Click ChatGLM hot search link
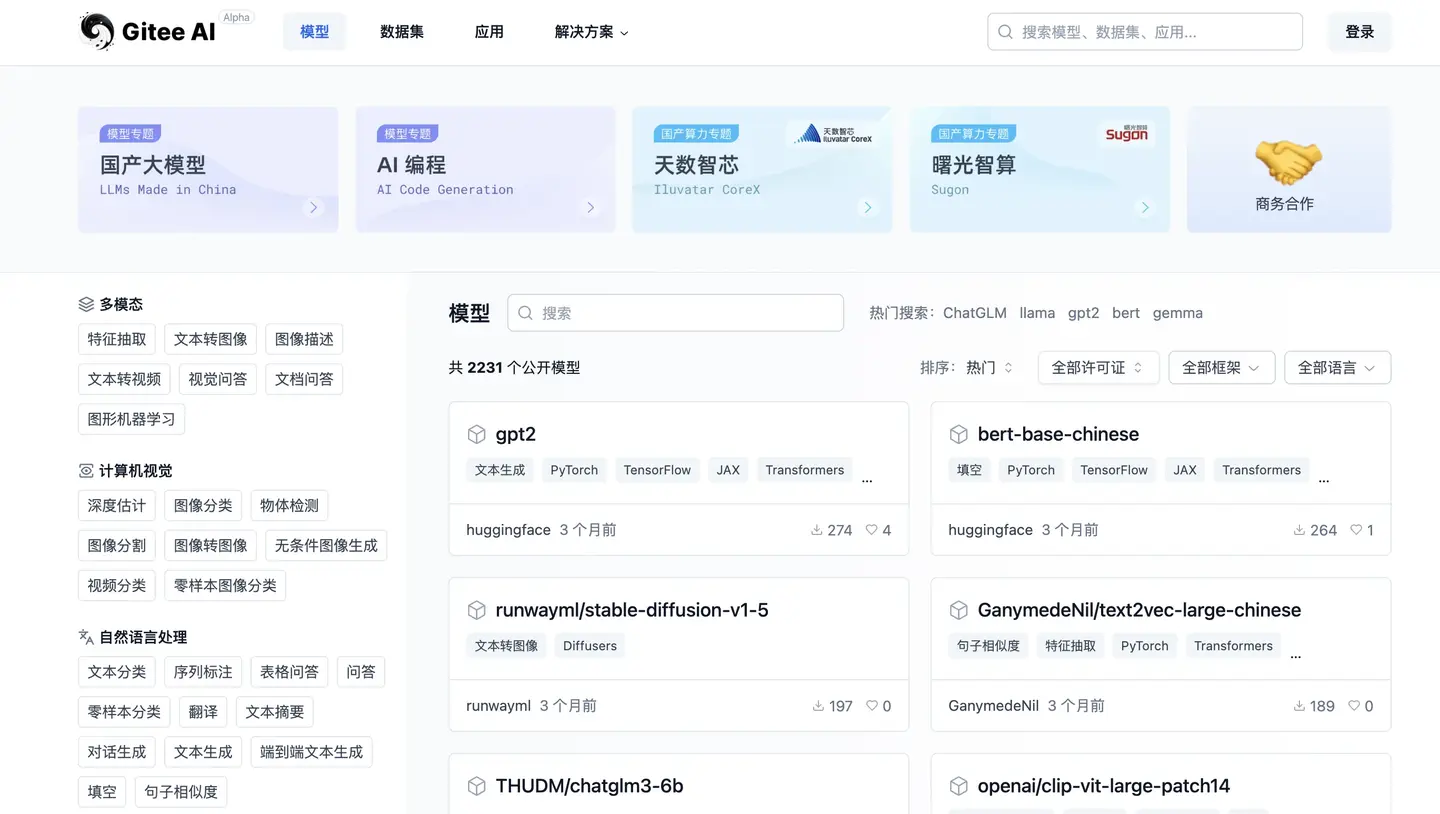1440x814 pixels. [x=975, y=313]
